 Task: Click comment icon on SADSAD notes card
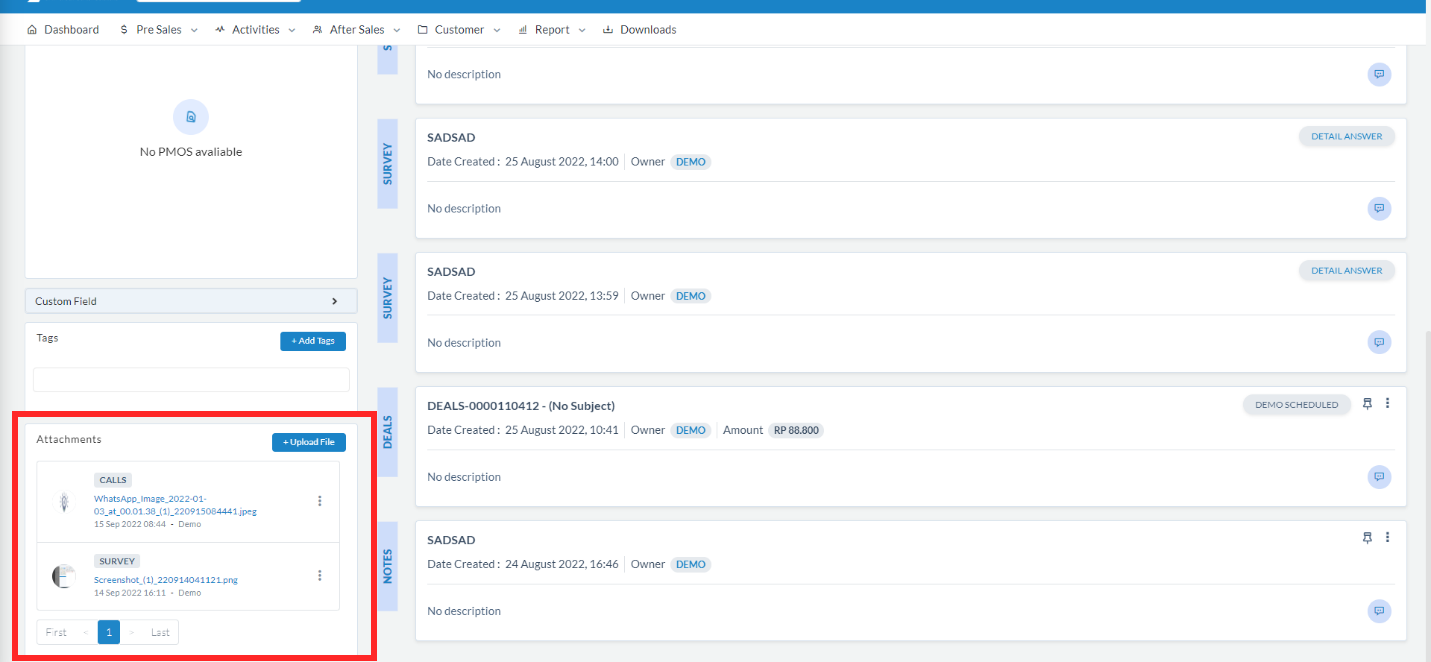point(1379,611)
